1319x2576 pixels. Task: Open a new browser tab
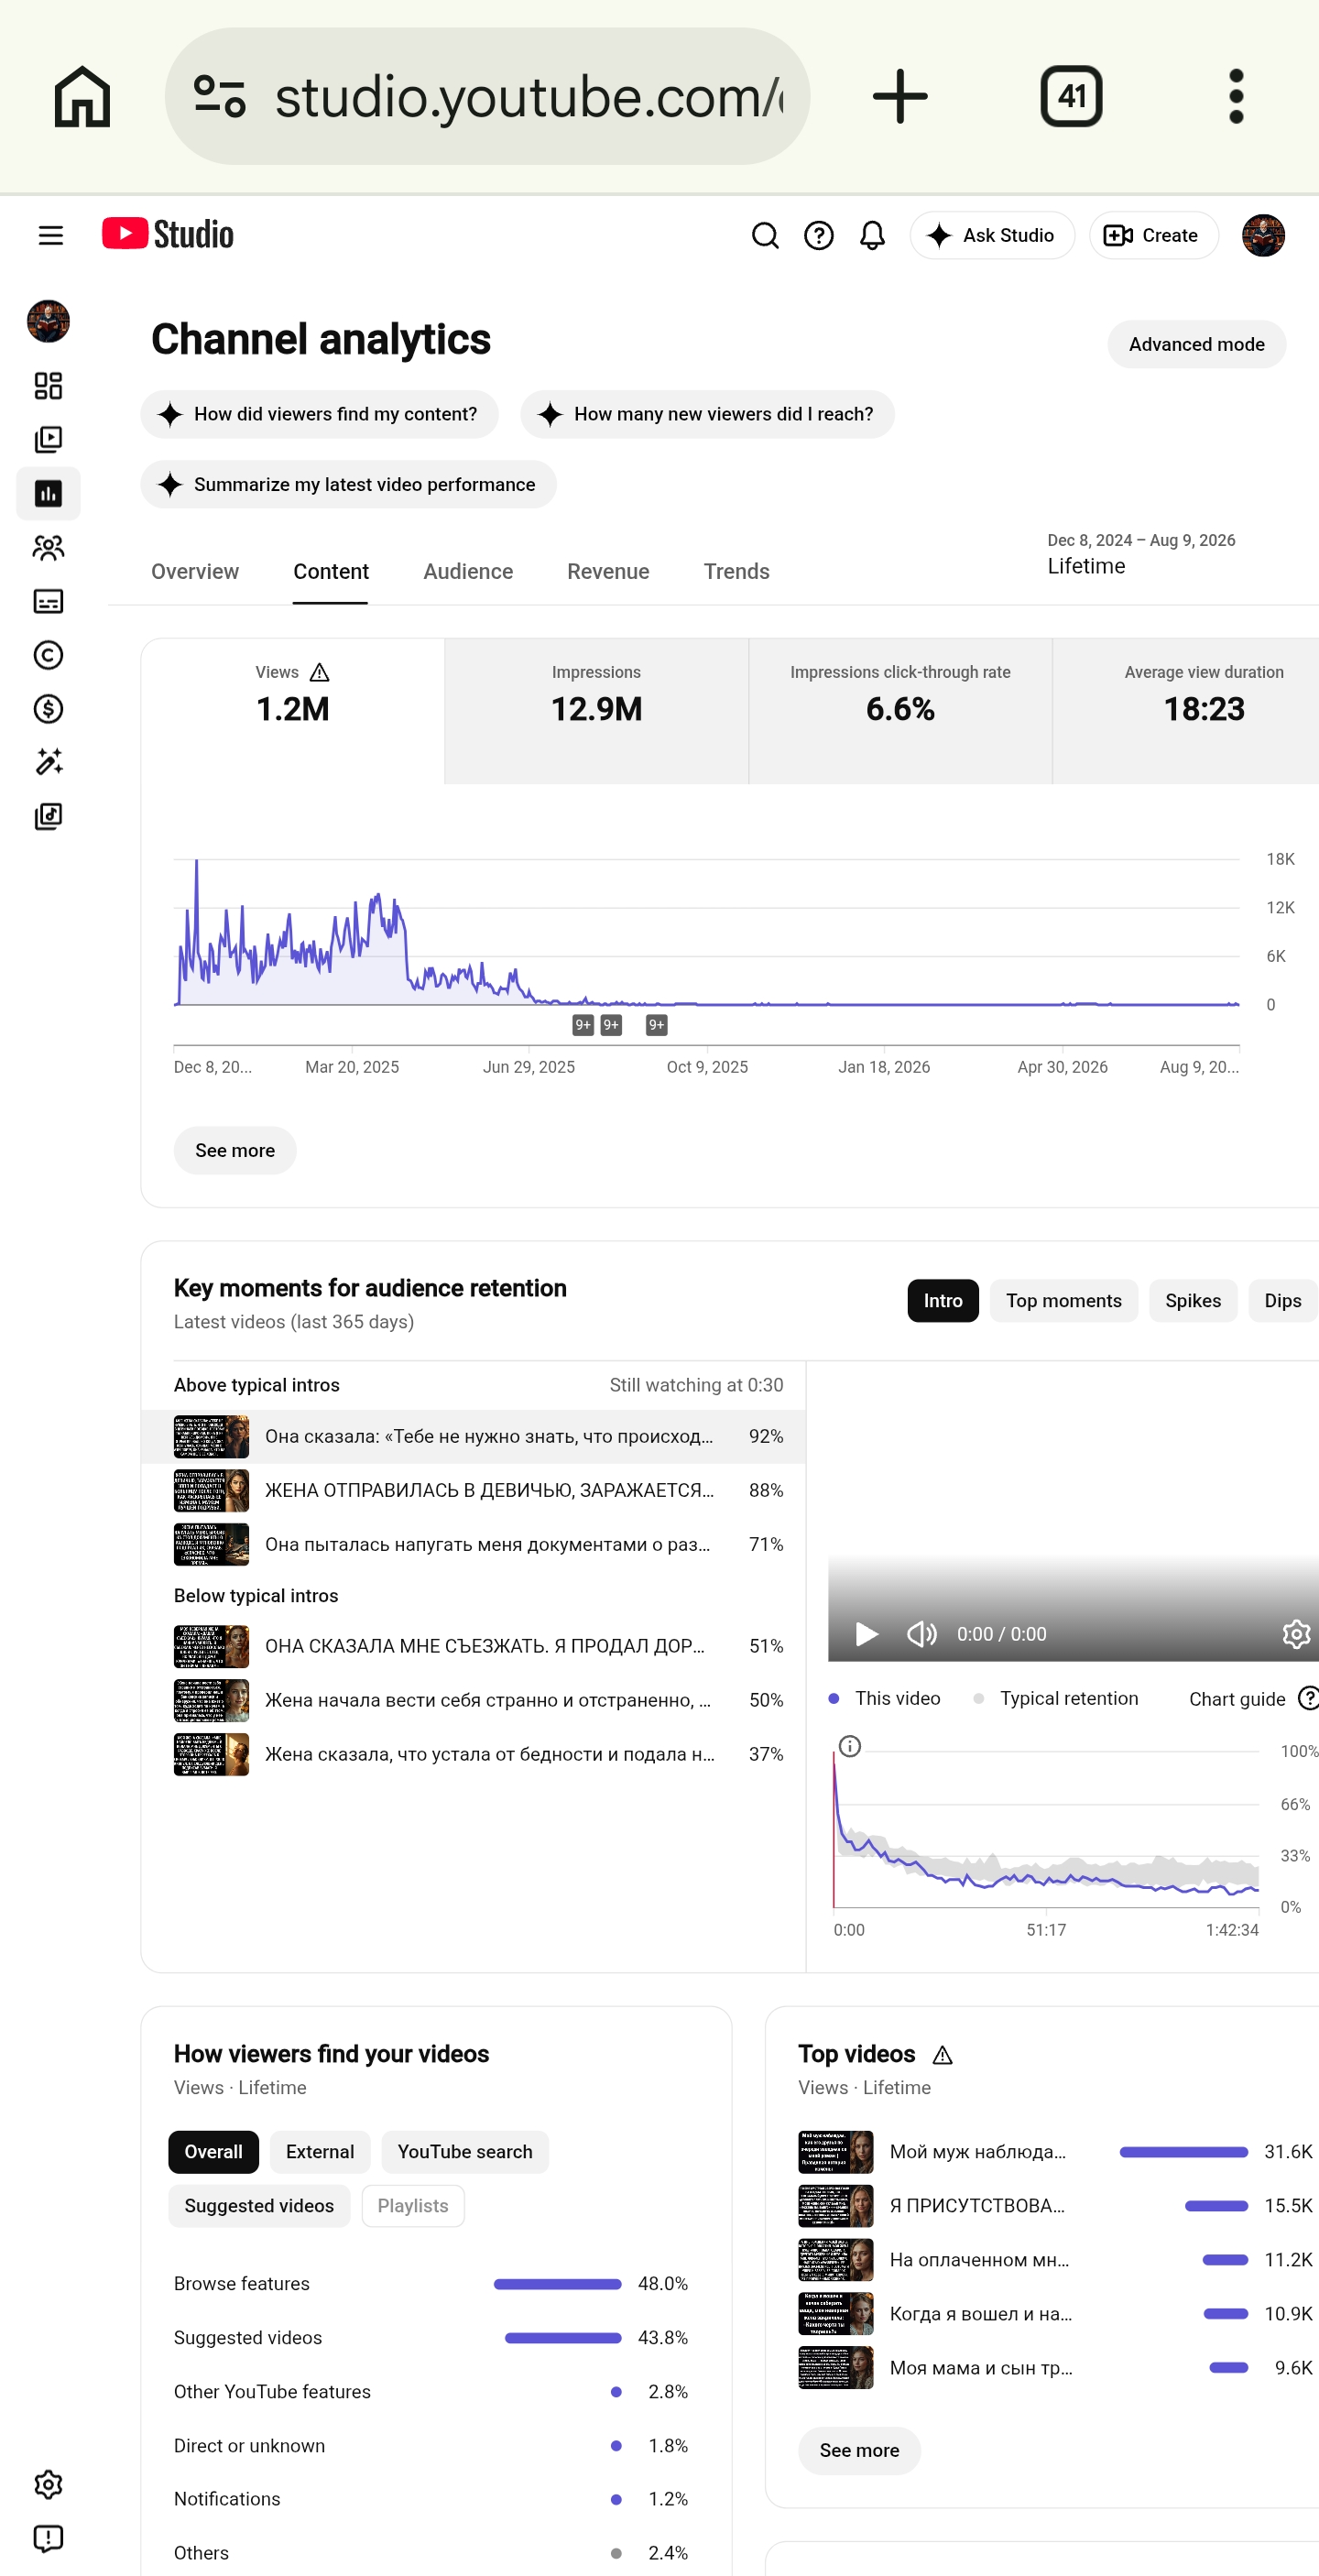point(900,97)
